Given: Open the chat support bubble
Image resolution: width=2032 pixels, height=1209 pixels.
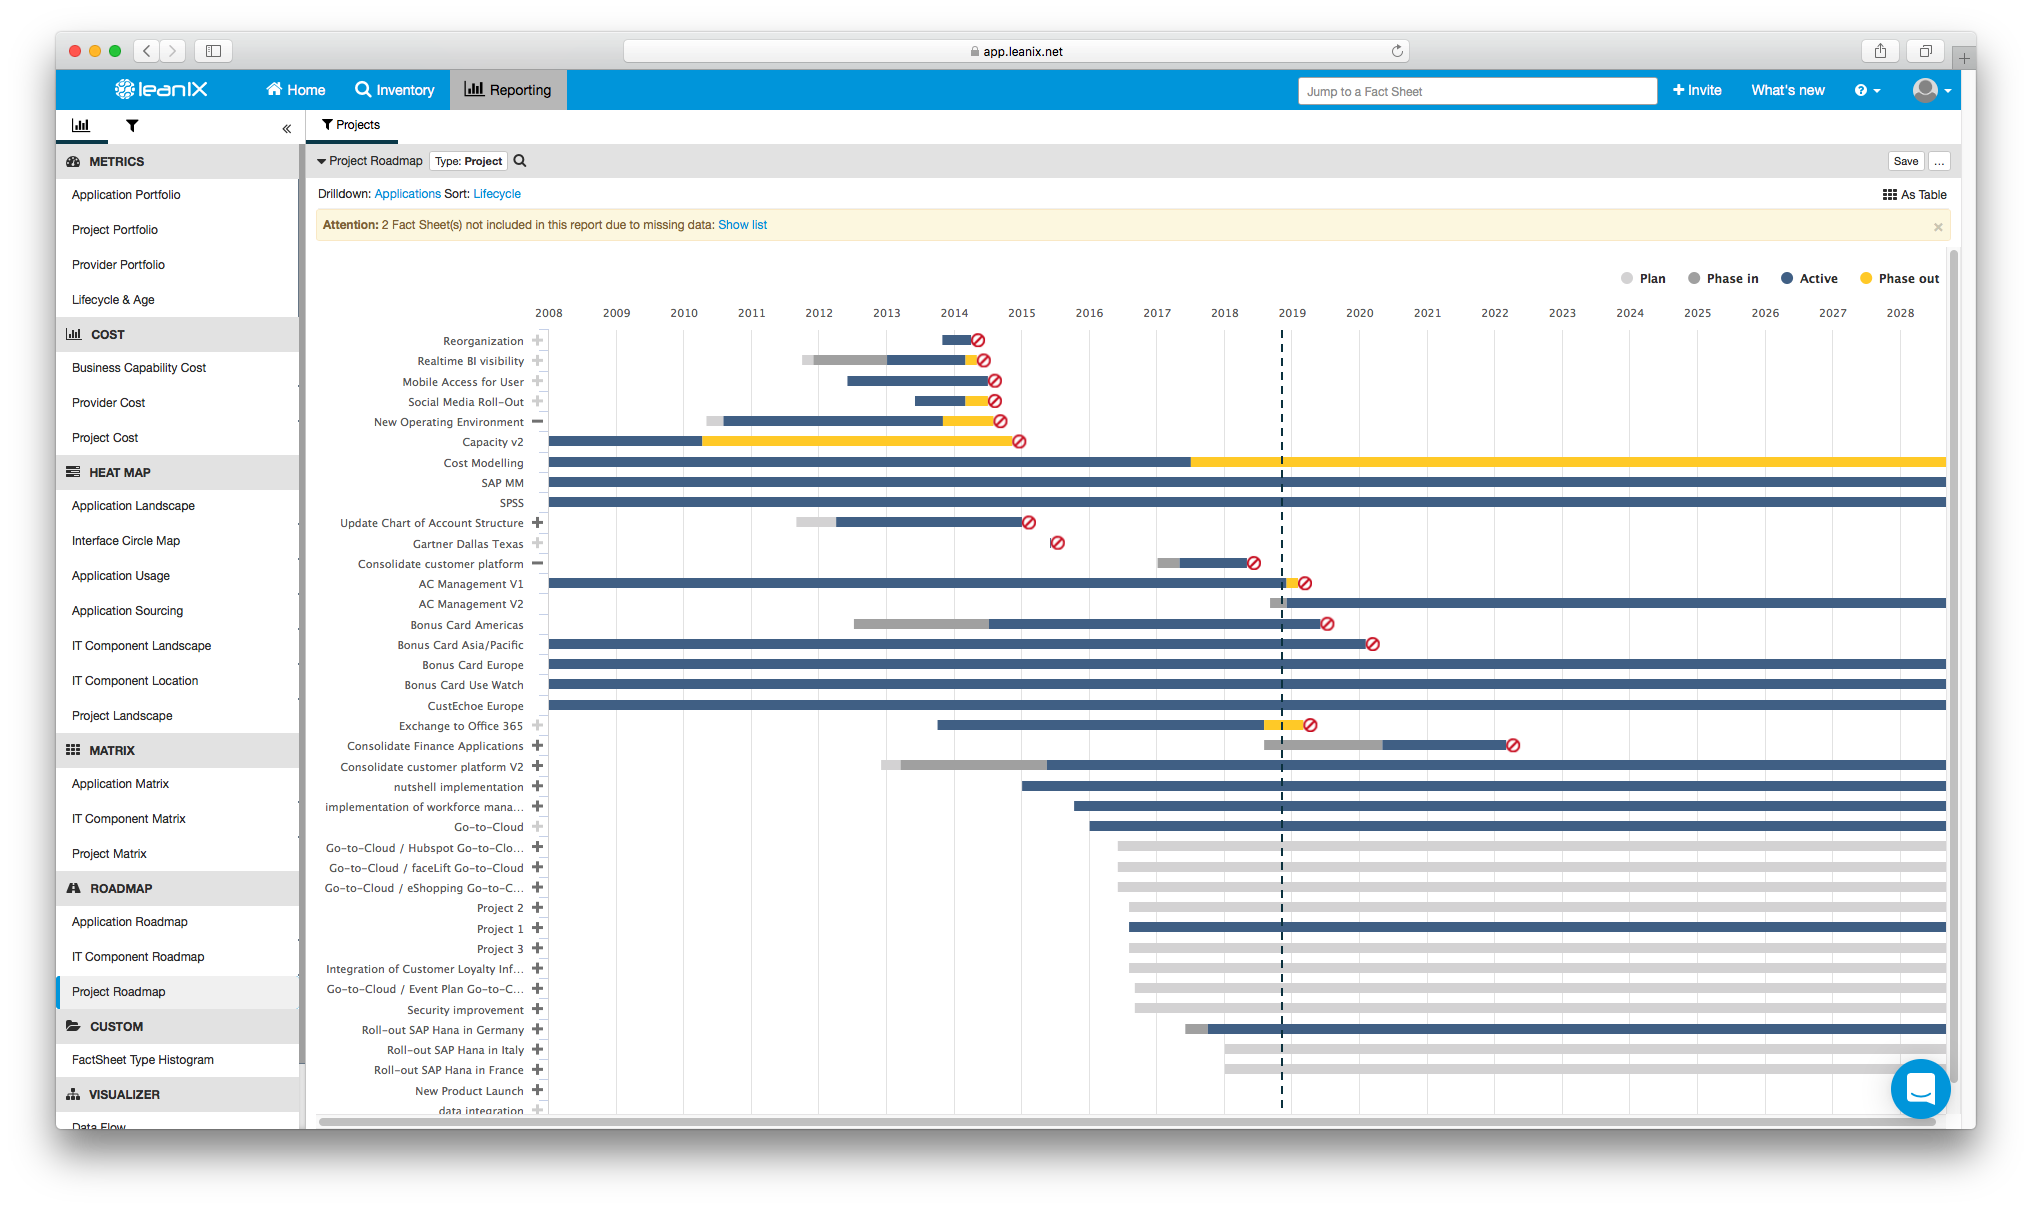Looking at the screenshot, I should point(1920,1088).
